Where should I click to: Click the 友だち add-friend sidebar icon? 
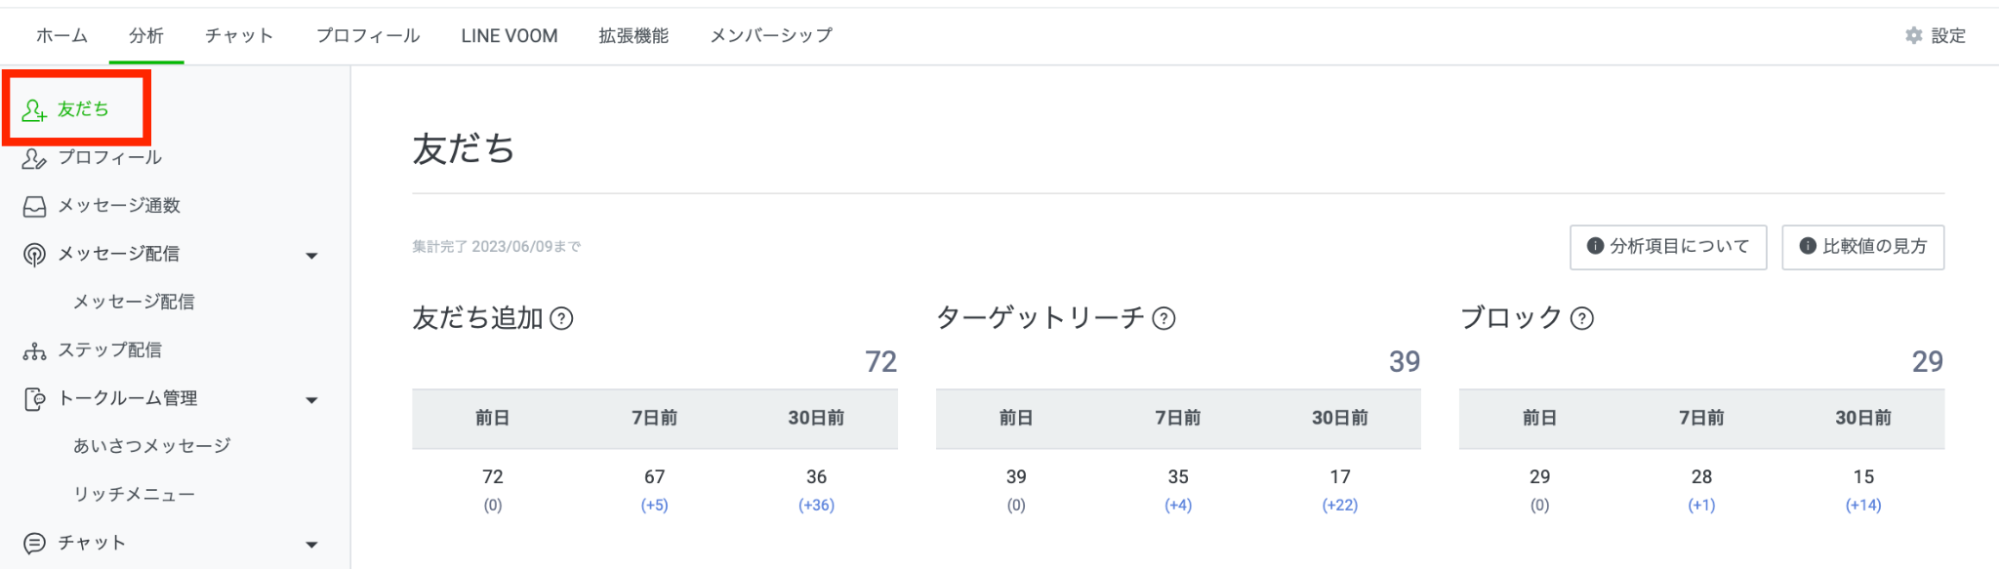pyautogui.click(x=34, y=110)
